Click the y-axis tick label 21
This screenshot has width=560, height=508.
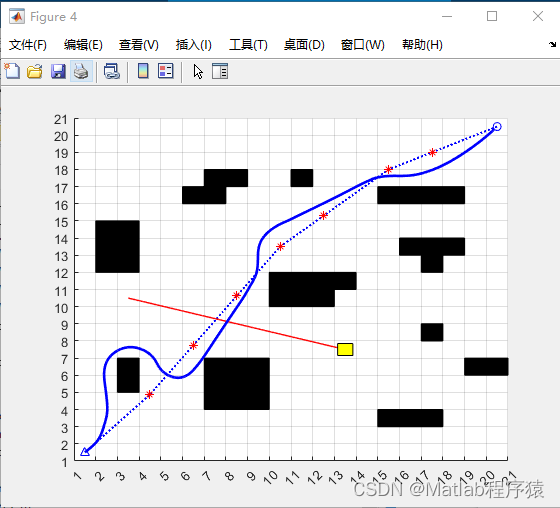[x=61, y=120]
